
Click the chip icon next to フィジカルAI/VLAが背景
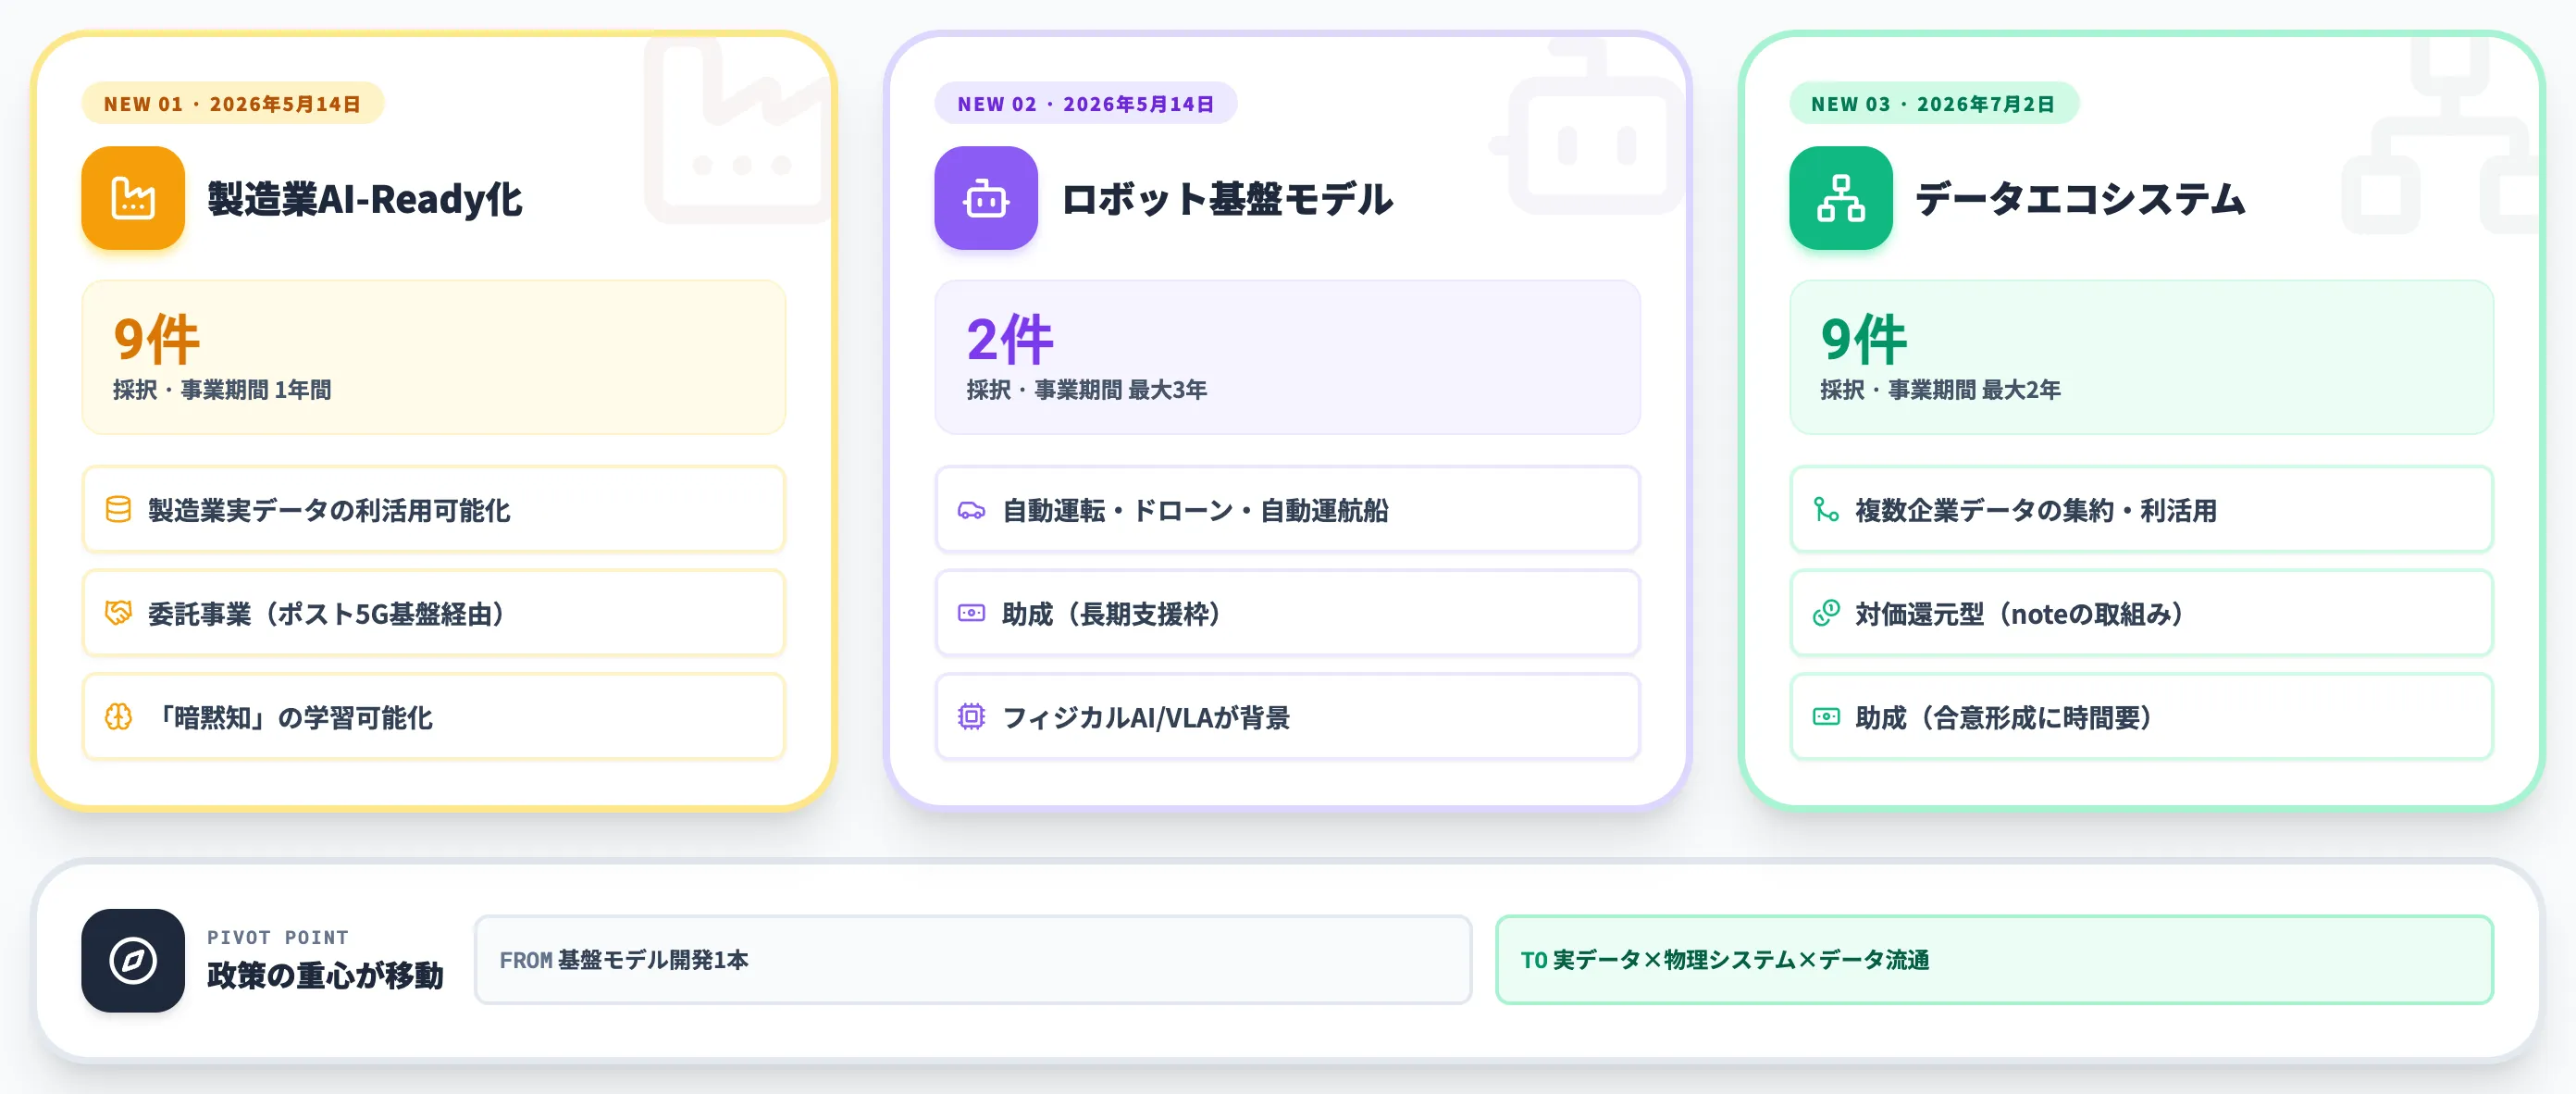(x=972, y=717)
